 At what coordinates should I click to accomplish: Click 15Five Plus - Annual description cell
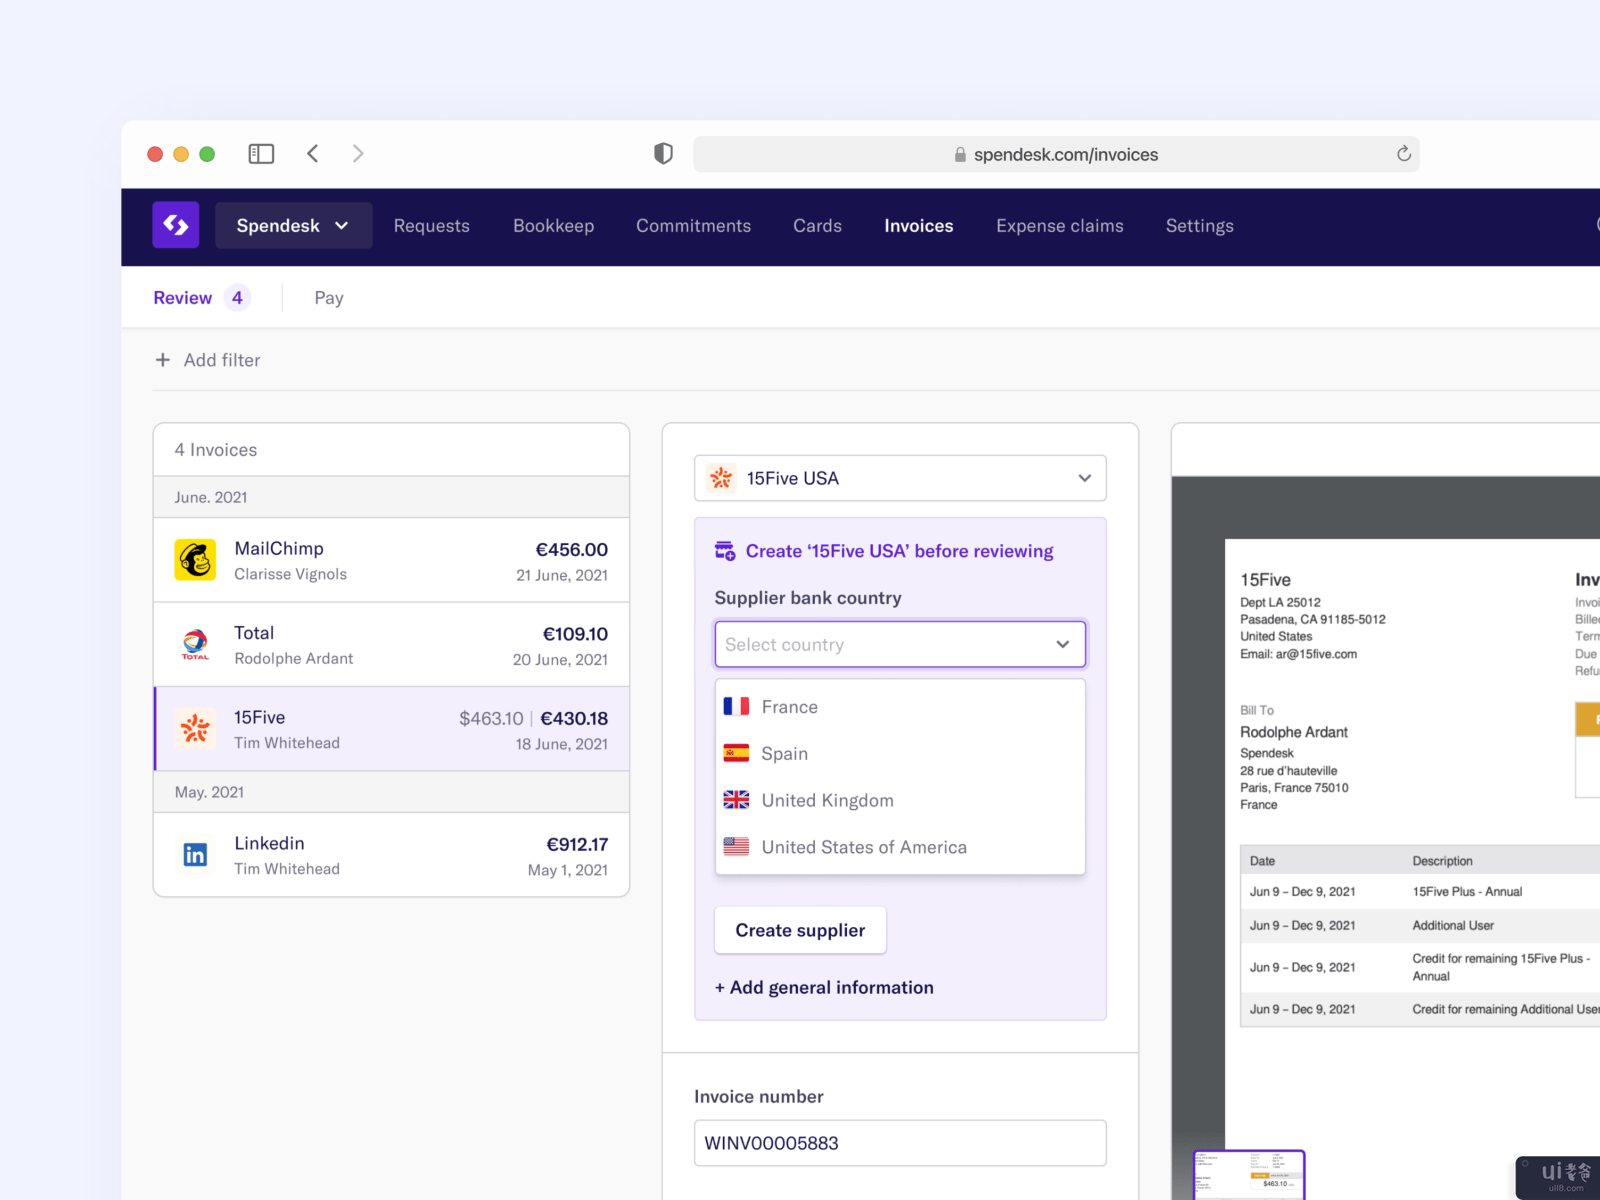click(1467, 891)
